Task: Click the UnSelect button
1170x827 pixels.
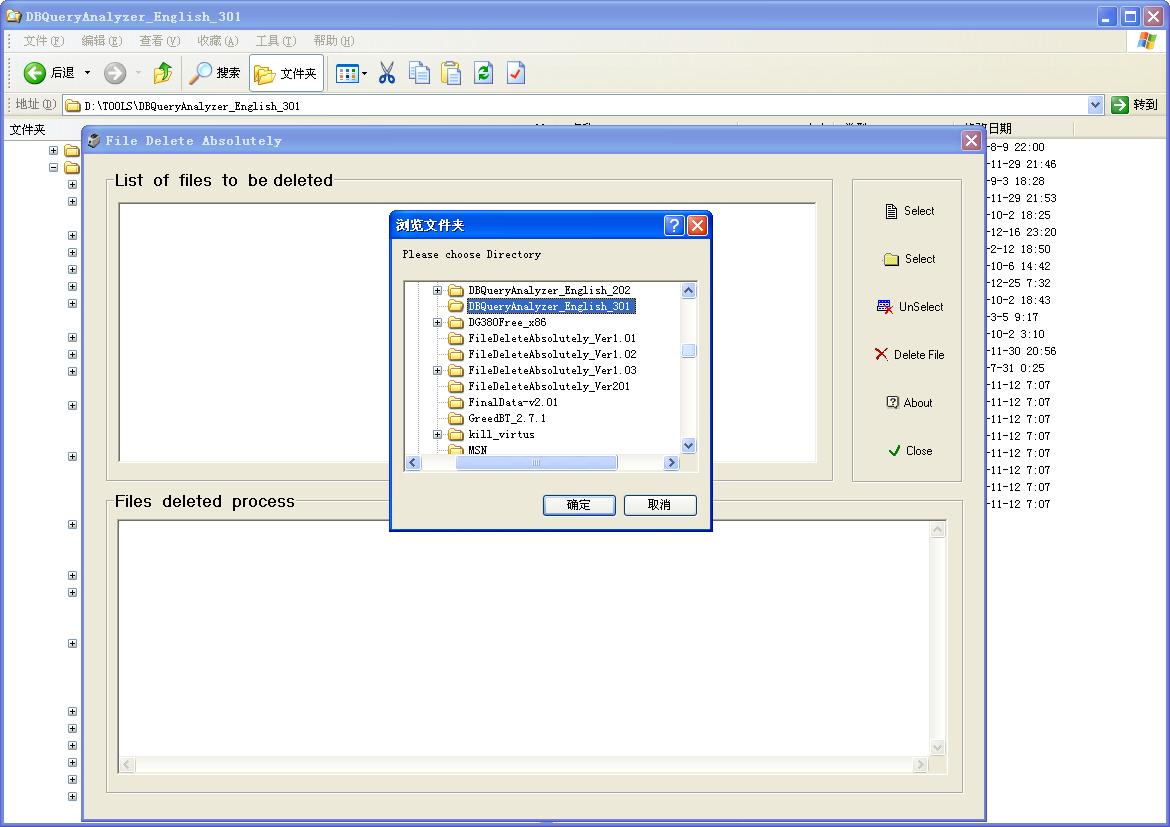Action: [909, 307]
